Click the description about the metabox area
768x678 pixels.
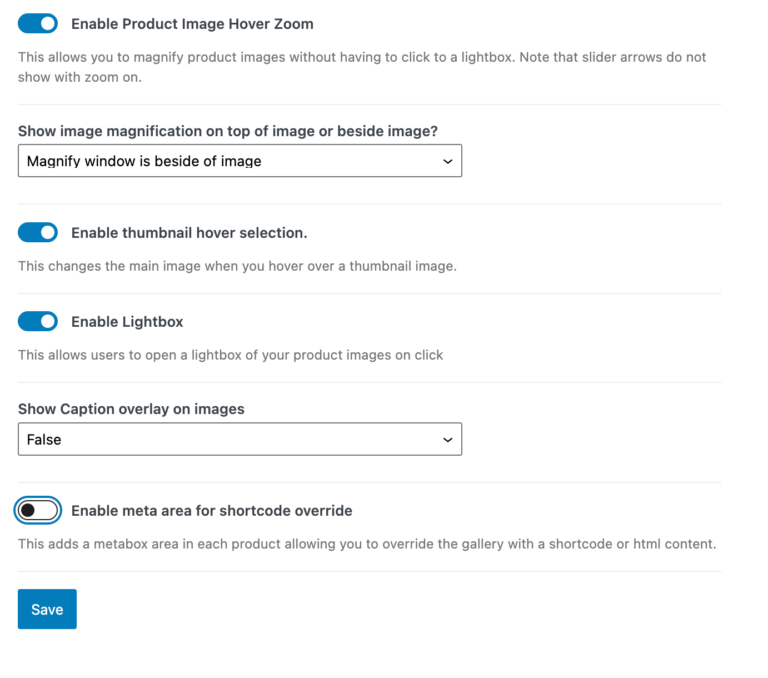coord(367,544)
